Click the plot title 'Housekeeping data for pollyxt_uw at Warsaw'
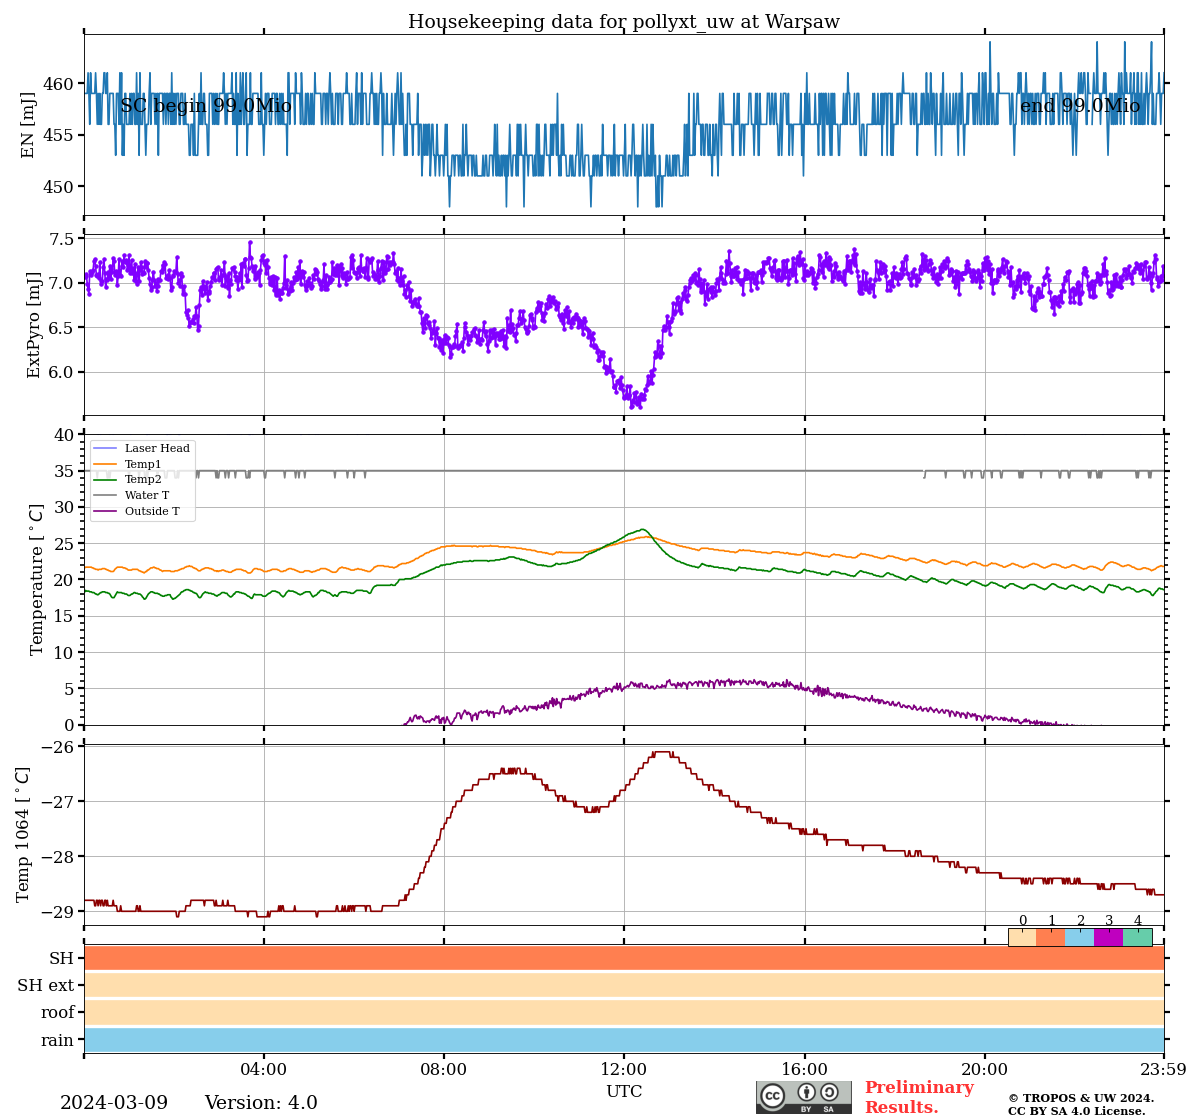 coord(624,22)
